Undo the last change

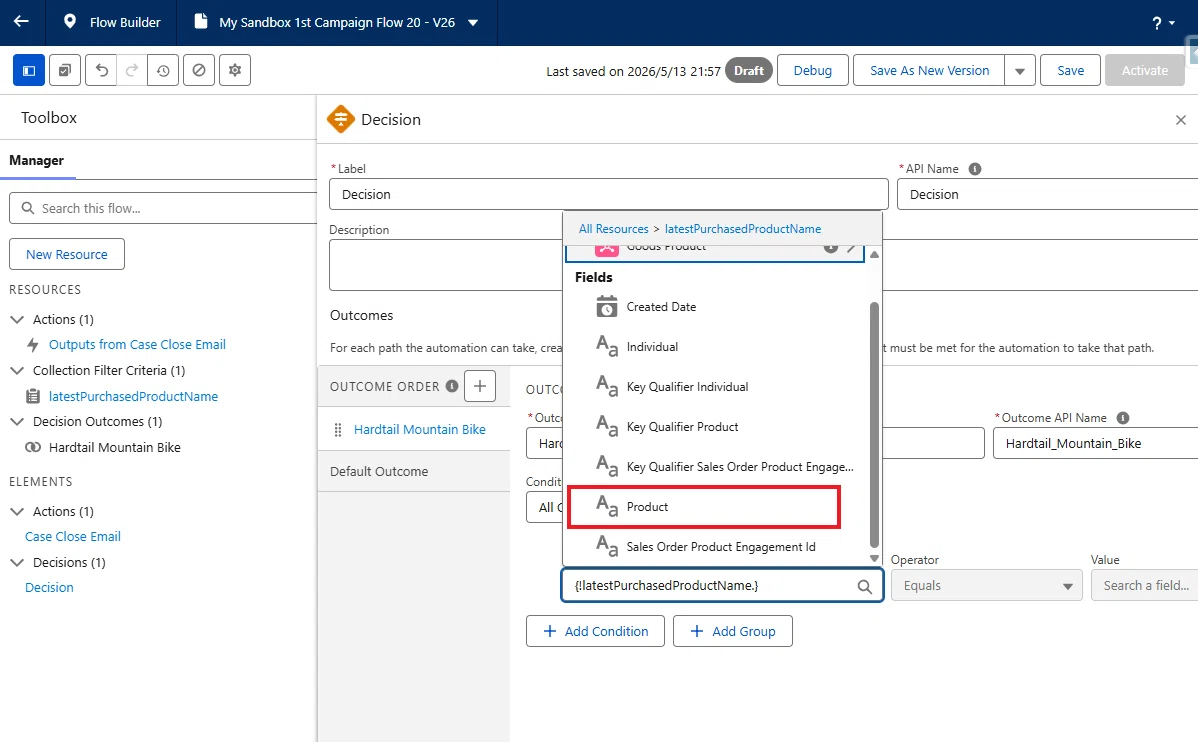pos(101,70)
